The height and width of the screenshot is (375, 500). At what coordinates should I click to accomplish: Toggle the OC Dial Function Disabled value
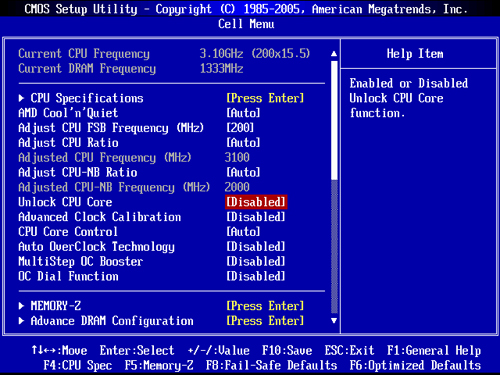pyautogui.click(x=256, y=276)
